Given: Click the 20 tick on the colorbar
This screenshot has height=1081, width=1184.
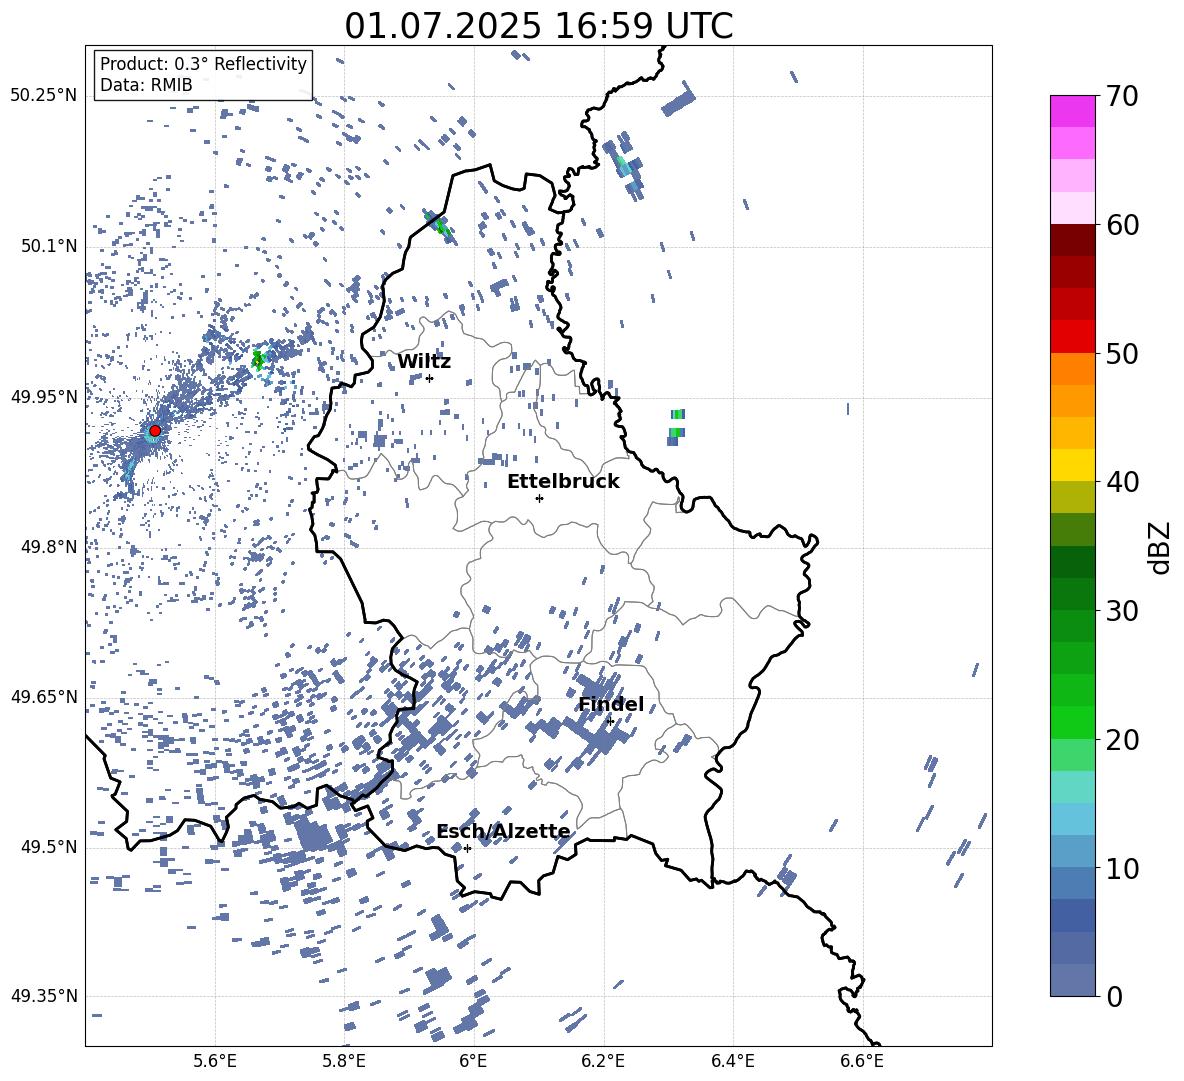Looking at the screenshot, I should tap(1122, 740).
